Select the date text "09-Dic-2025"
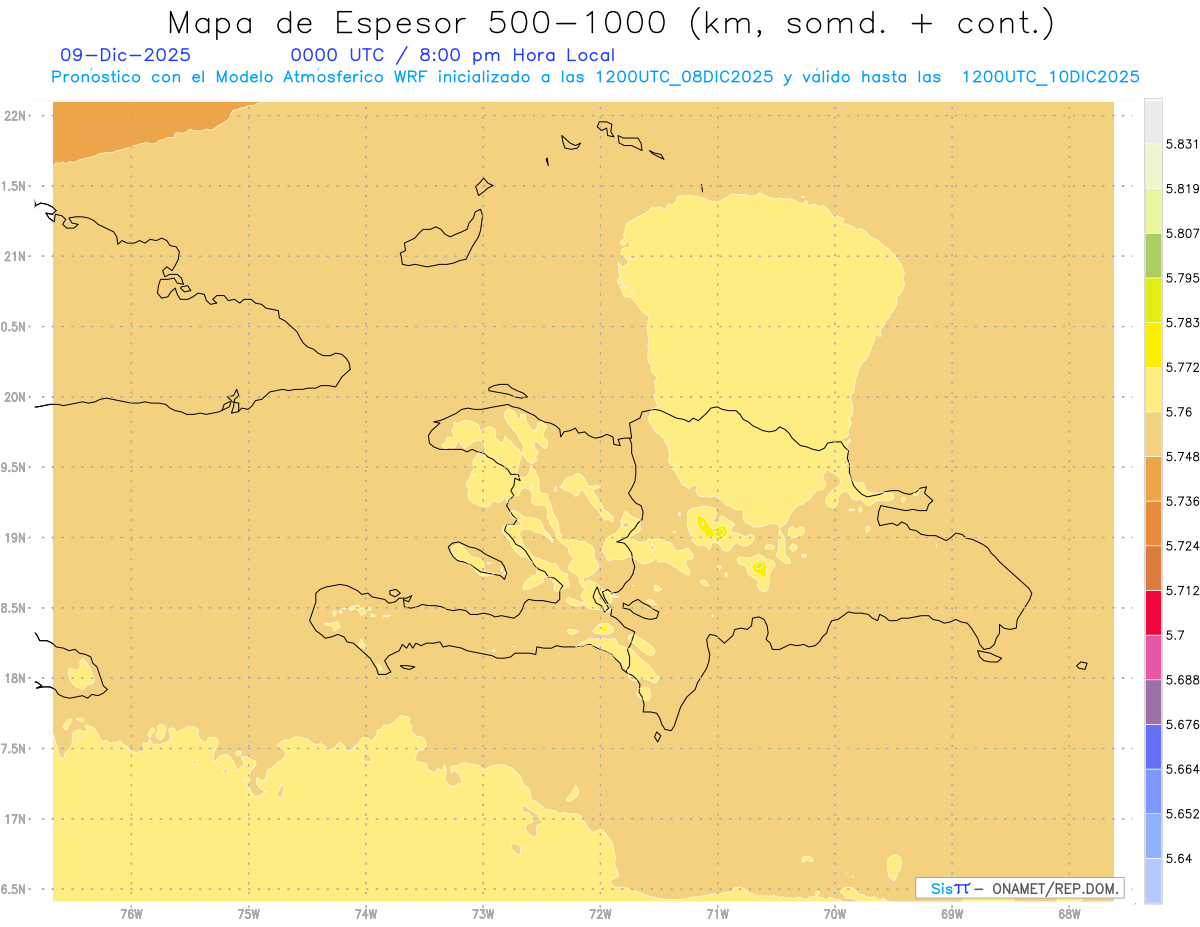This screenshot has height=927, width=1200. click(x=126, y=55)
